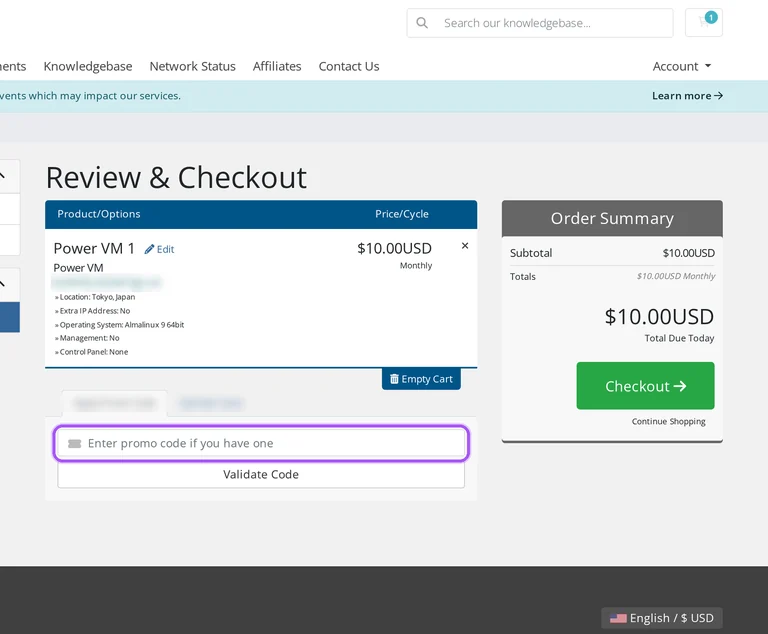Open the Knowledgebase menu item
The width and height of the screenshot is (768, 634).
coord(88,66)
